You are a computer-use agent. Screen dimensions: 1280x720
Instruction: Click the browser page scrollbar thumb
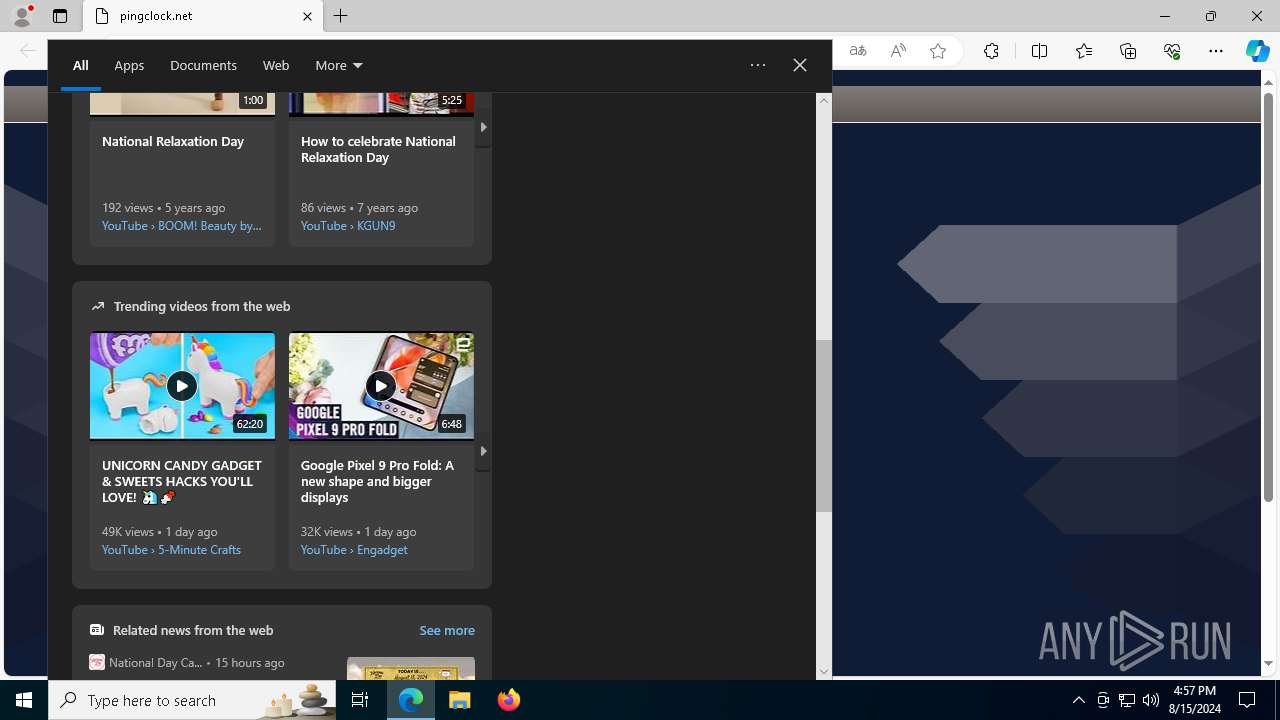pos(1269,297)
